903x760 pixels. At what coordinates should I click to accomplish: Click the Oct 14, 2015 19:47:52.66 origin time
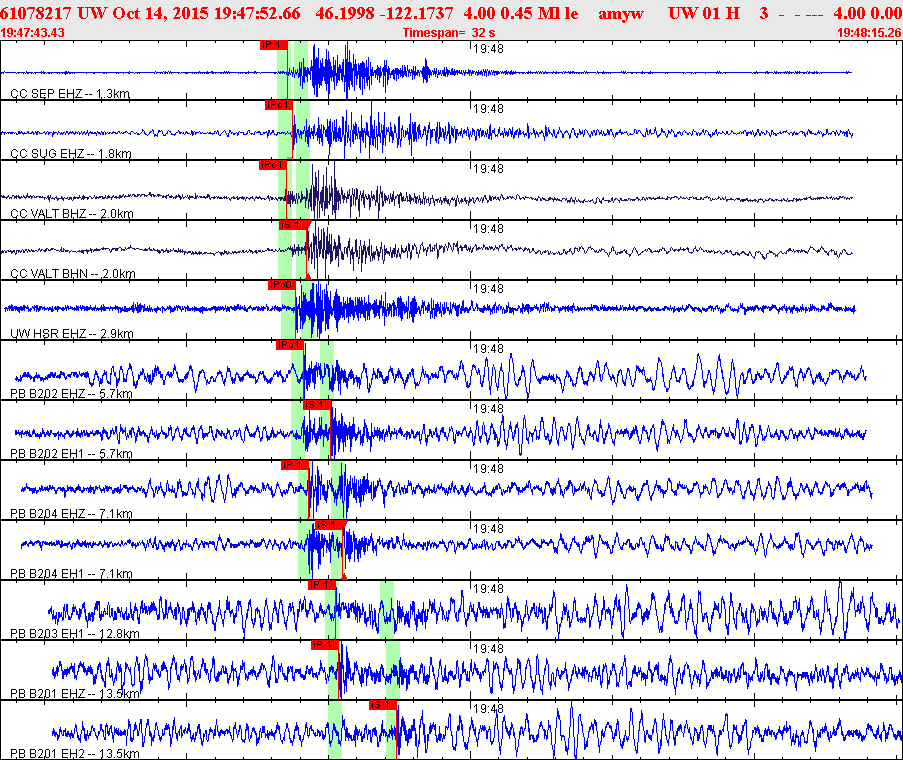pos(207,13)
